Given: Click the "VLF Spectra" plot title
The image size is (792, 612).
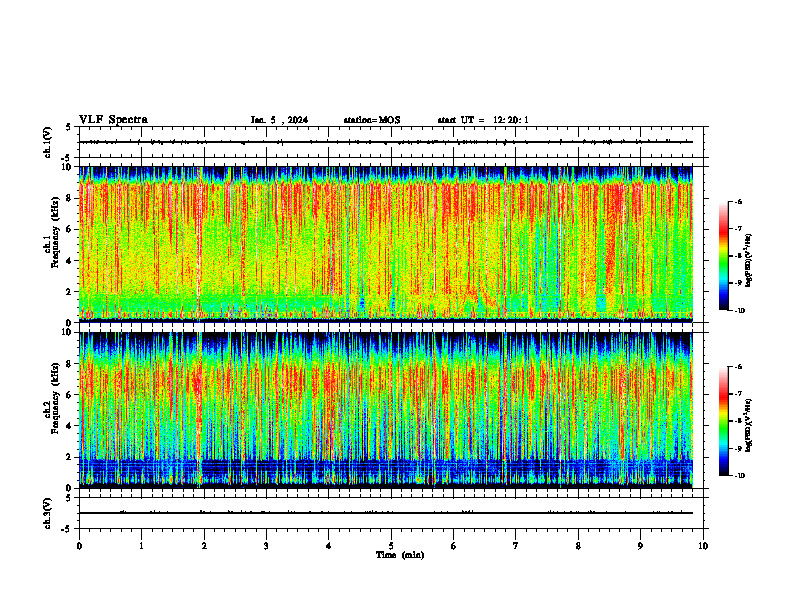Looking at the screenshot, I should click(113, 120).
